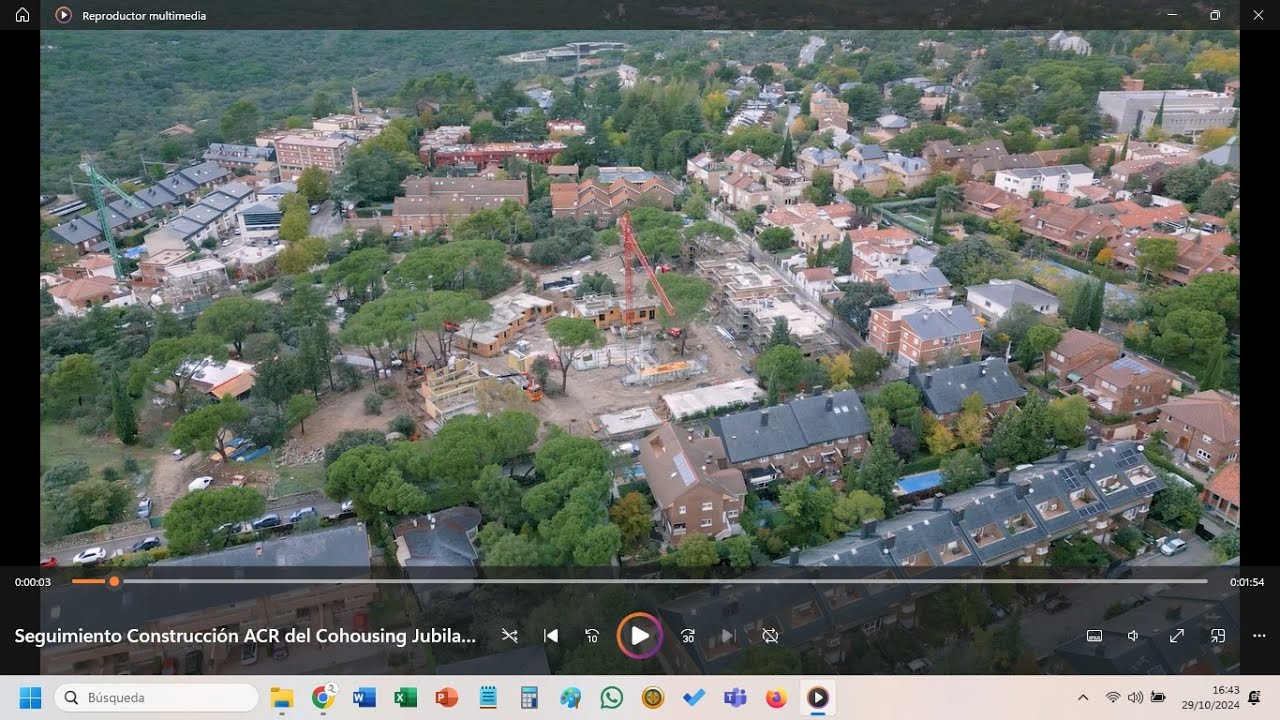Show hidden system tray icons
The width and height of the screenshot is (1280, 720).
point(1083,697)
